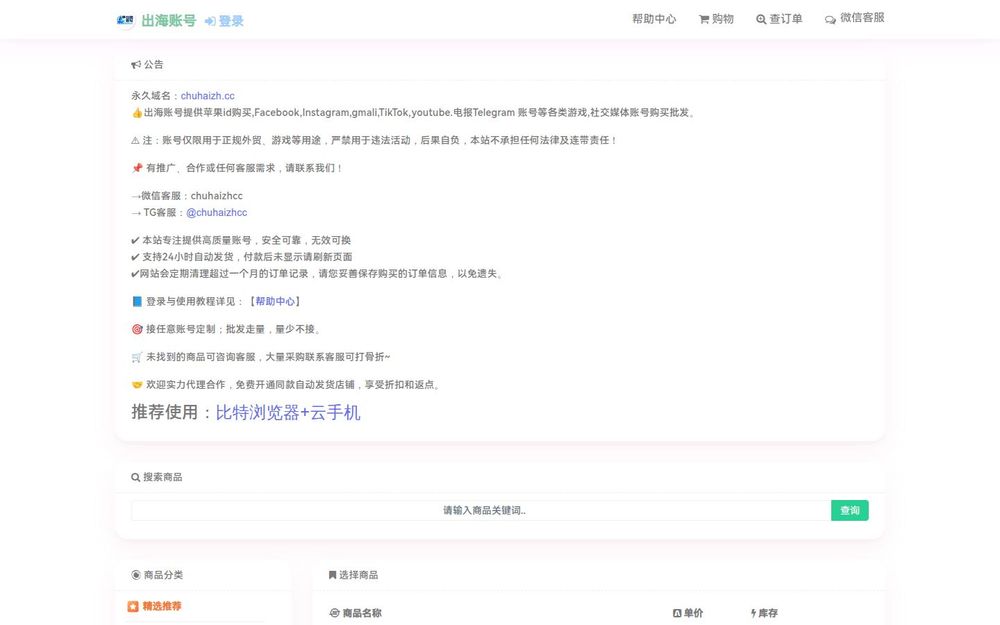Screen dimensions: 1000x625
Task: Click the 商品分类 category icon
Action: click(136, 575)
